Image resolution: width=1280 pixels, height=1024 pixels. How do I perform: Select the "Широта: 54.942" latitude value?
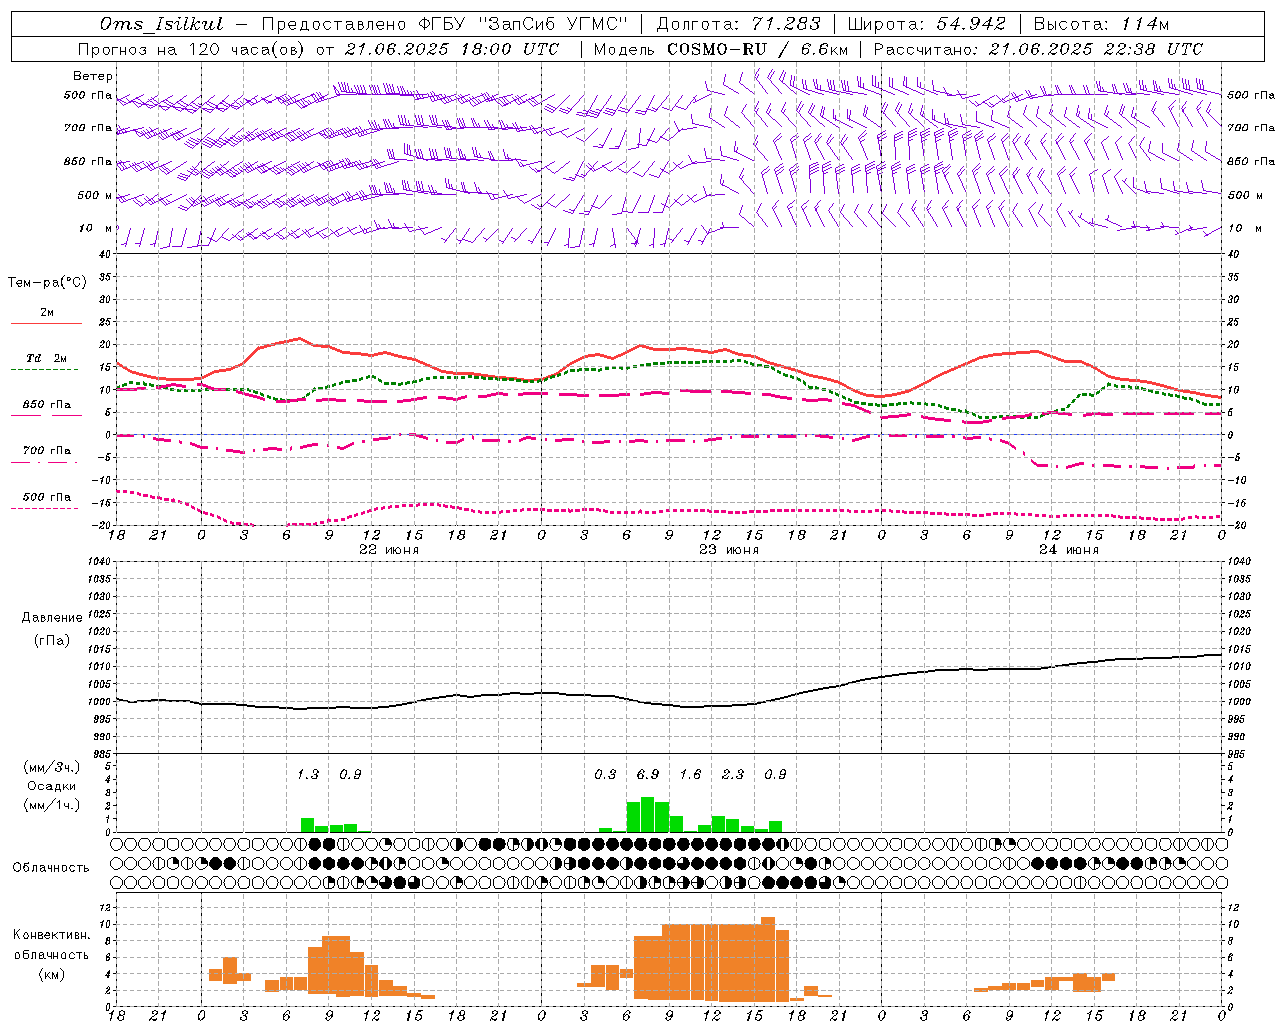point(926,24)
